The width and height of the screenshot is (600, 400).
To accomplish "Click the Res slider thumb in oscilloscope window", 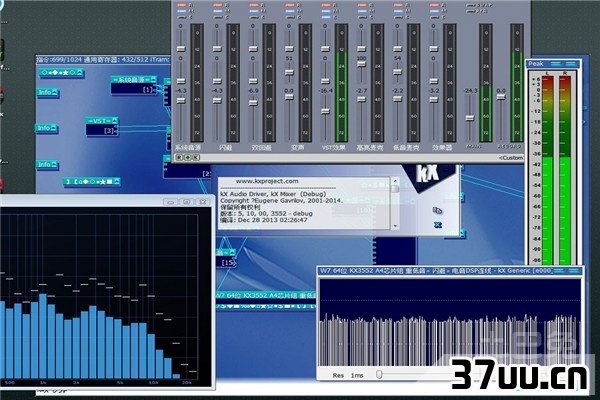I will (379, 374).
